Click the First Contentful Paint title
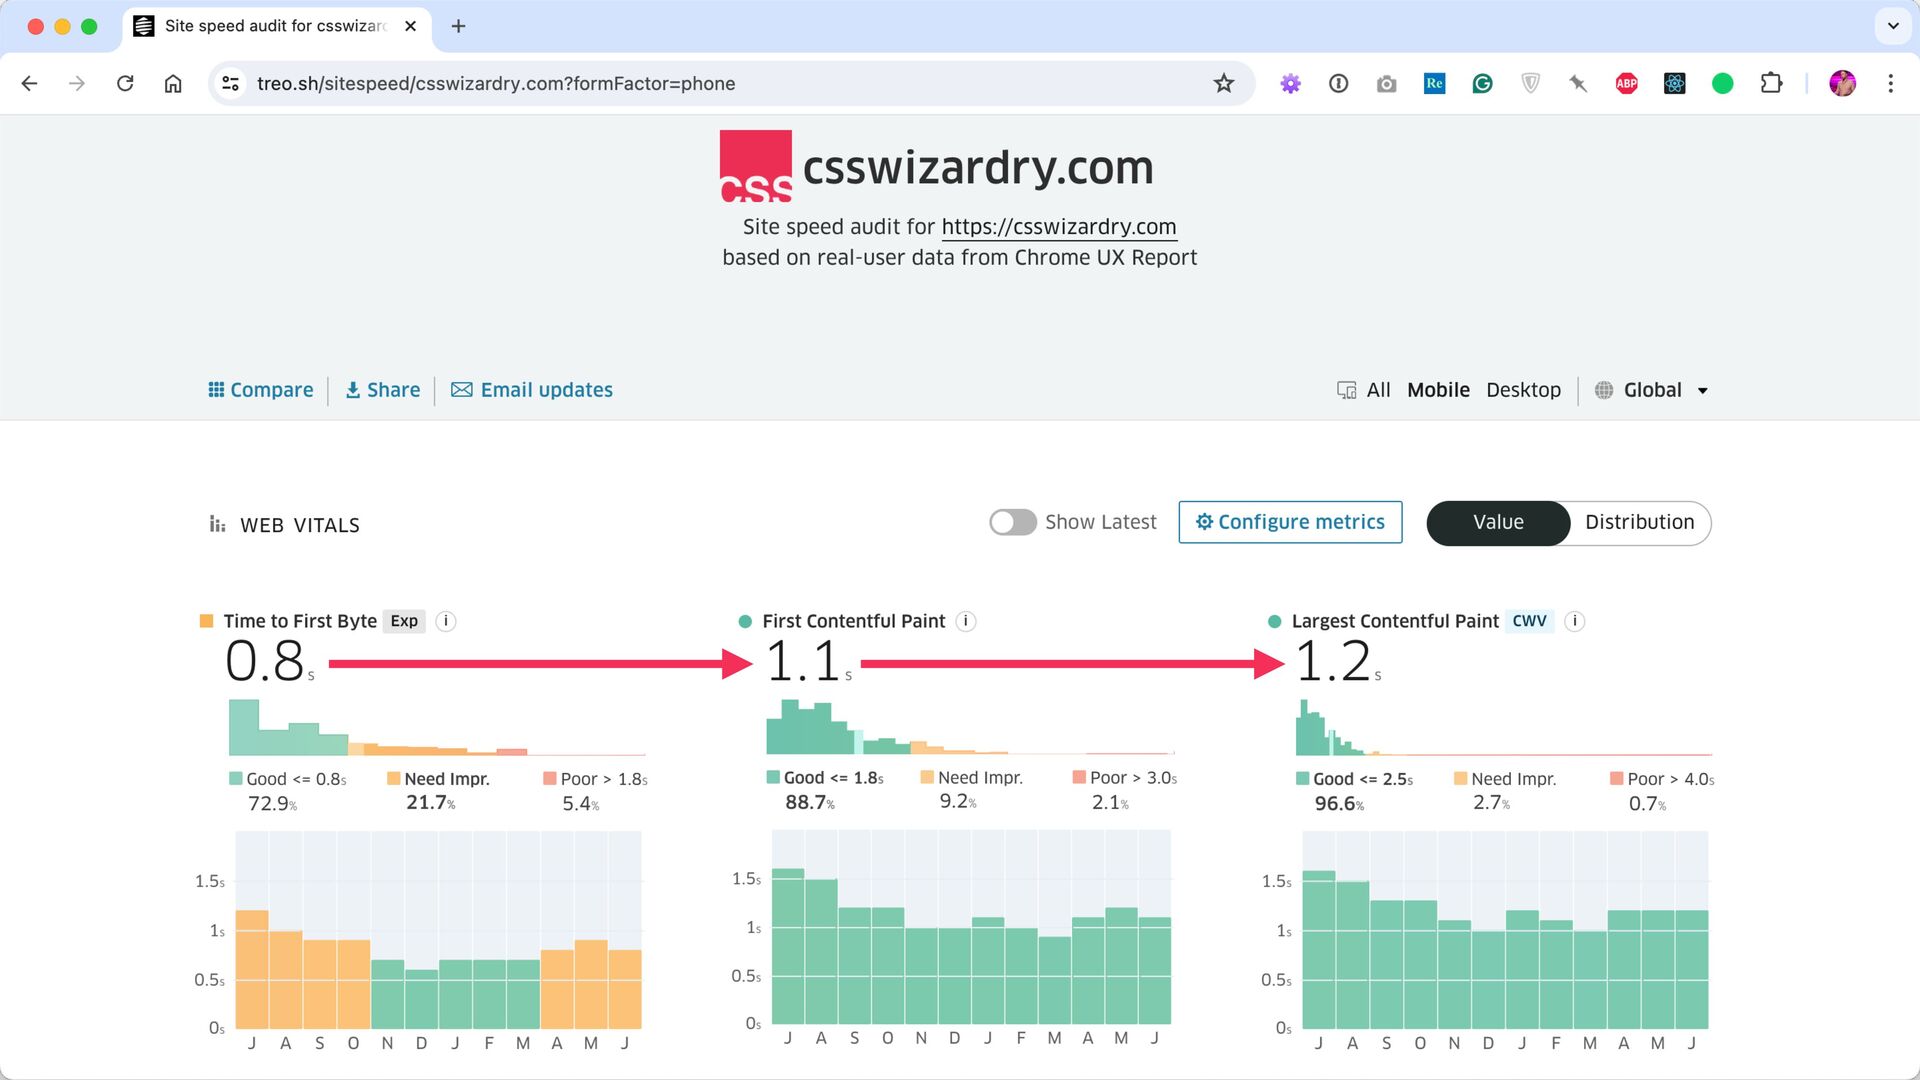This screenshot has width=1920, height=1080. pos(853,621)
